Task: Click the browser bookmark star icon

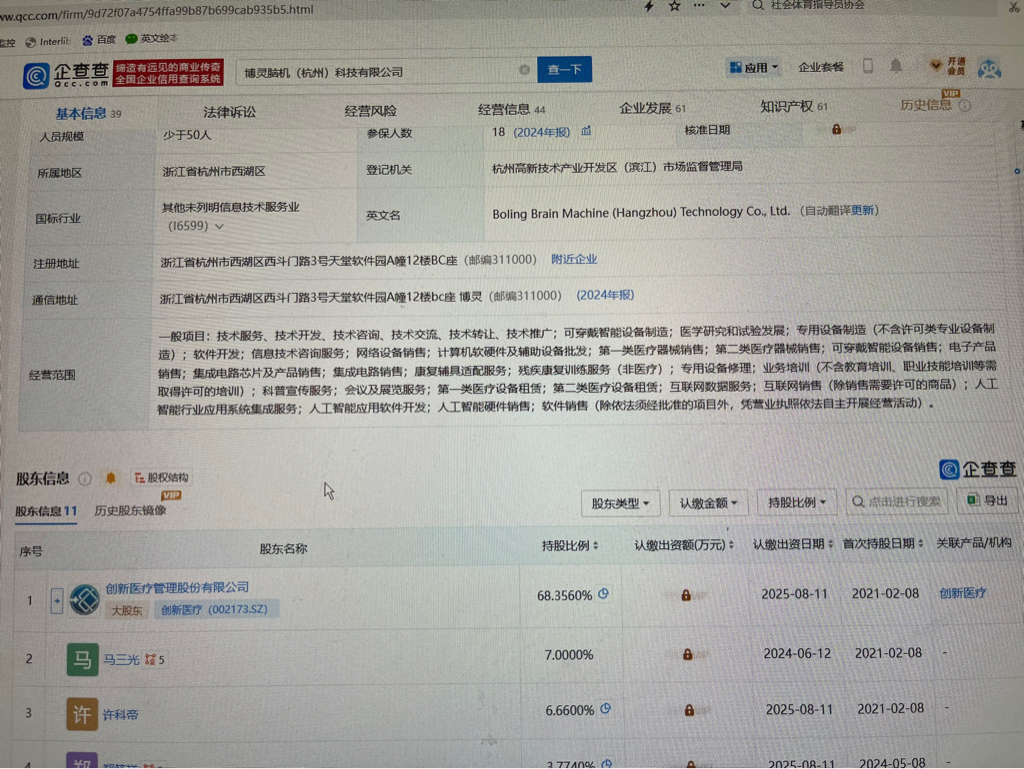Action: click(675, 6)
